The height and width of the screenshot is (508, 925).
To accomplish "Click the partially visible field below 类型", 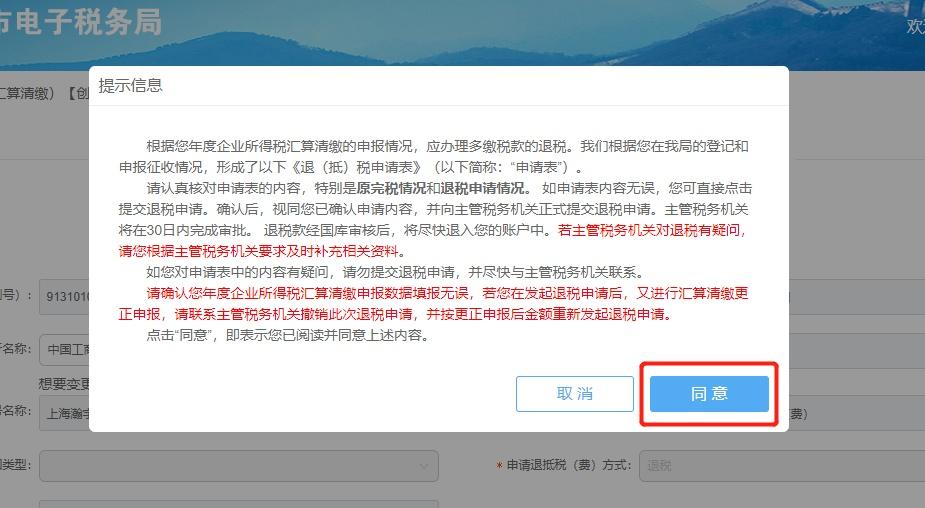I will pyautogui.click(x=239, y=504).
